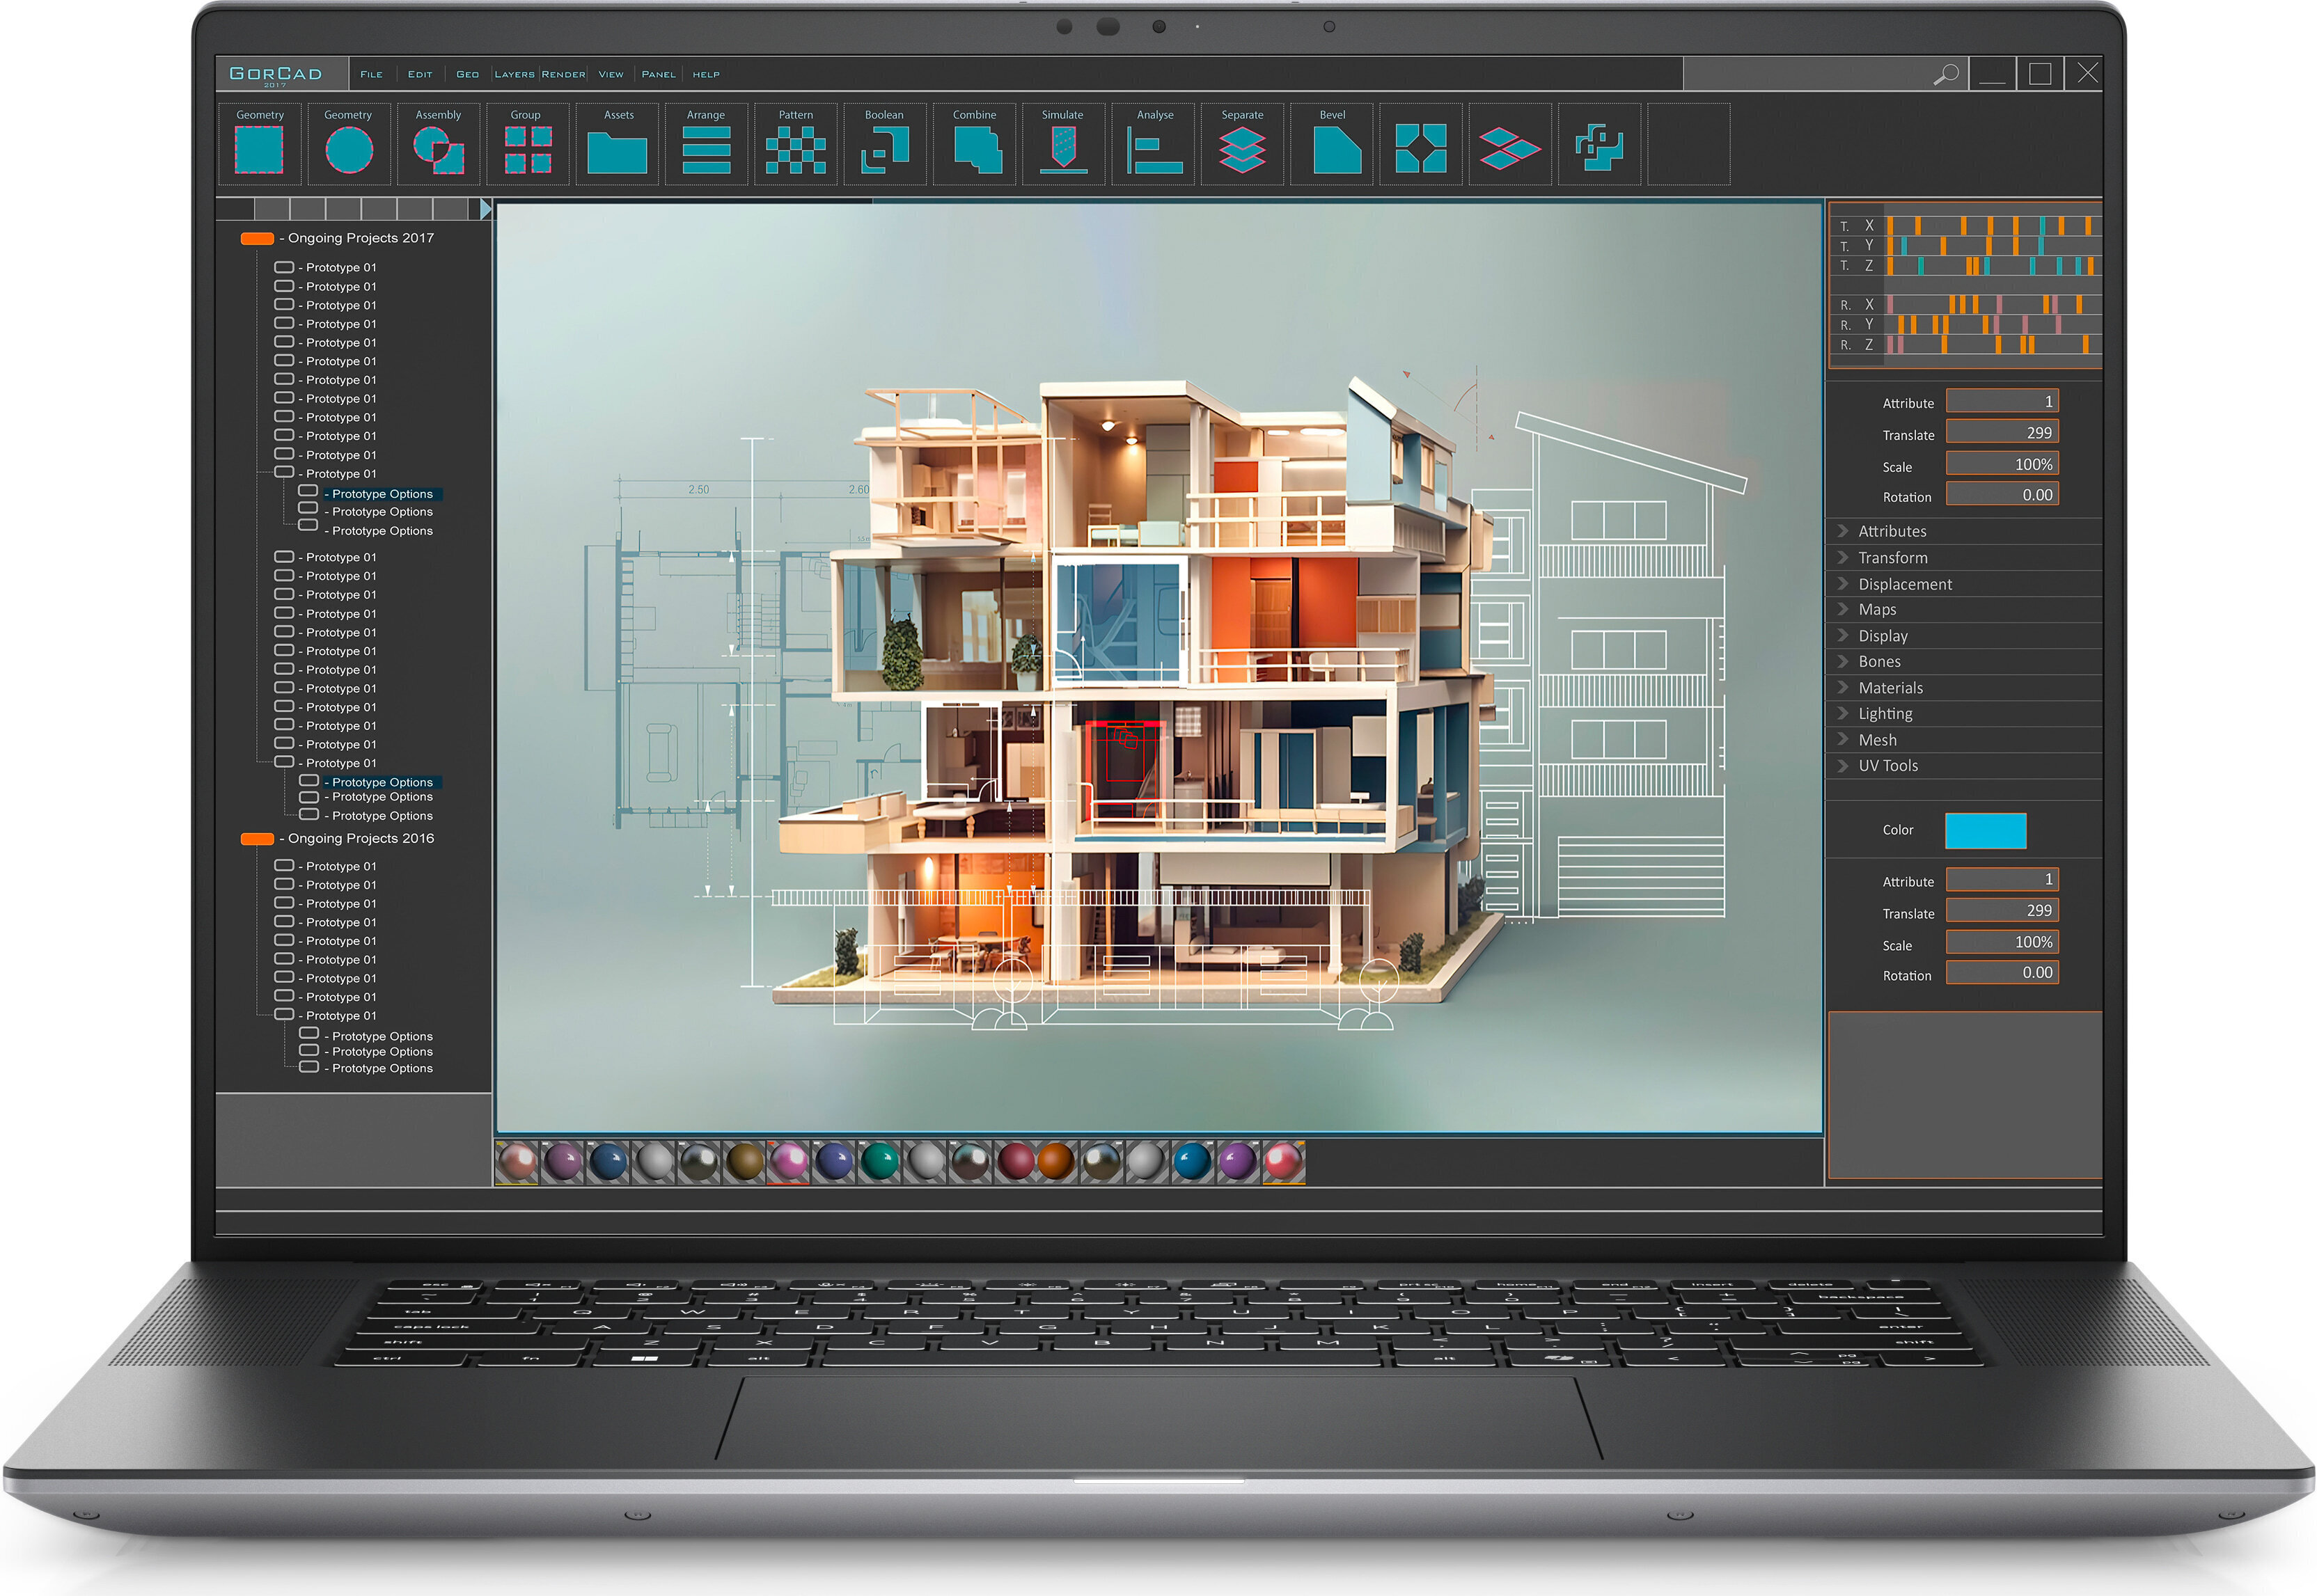Expand the Lighting section
Image resolution: width=2317 pixels, height=1596 pixels.
pyautogui.click(x=1885, y=714)
